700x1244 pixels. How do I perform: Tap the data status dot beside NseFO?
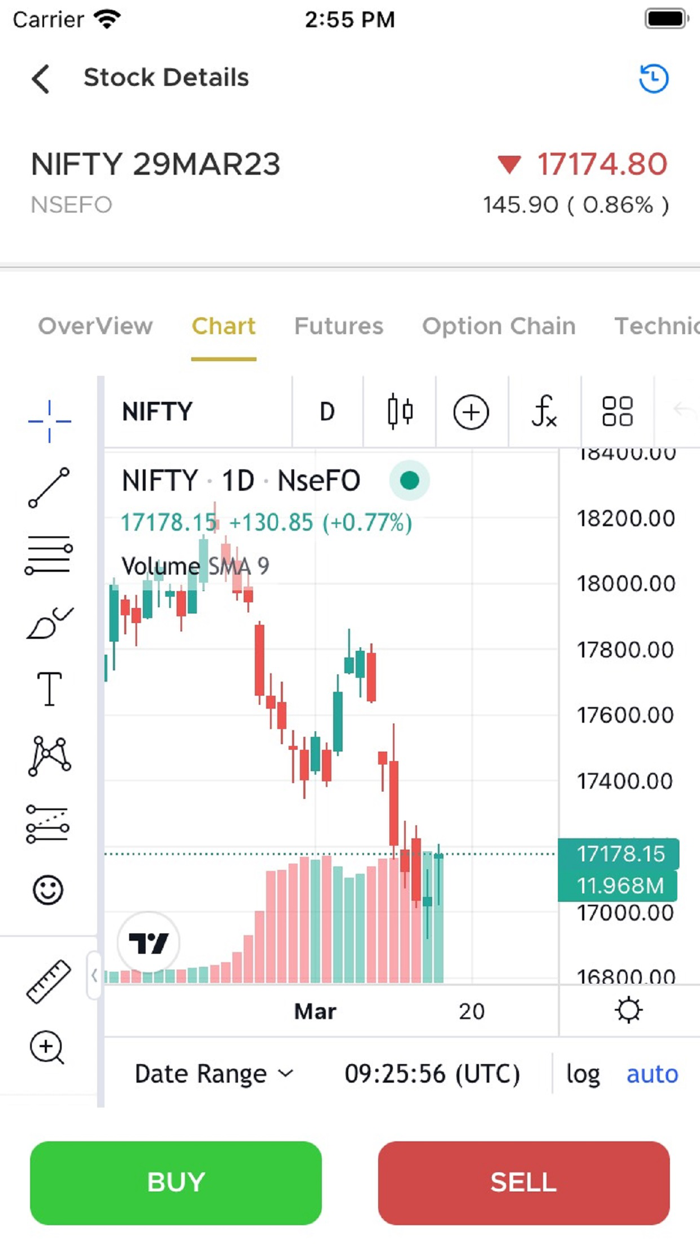(410, 480)
